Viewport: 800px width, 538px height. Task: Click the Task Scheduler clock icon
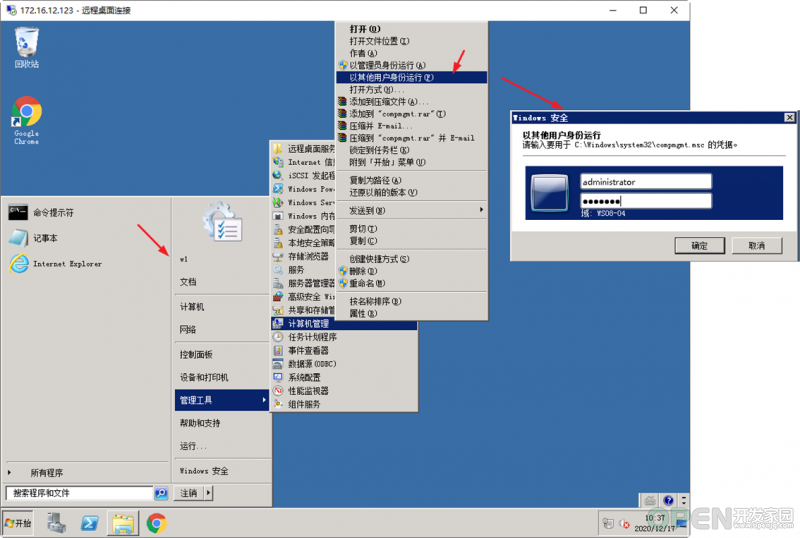(278, 337)
